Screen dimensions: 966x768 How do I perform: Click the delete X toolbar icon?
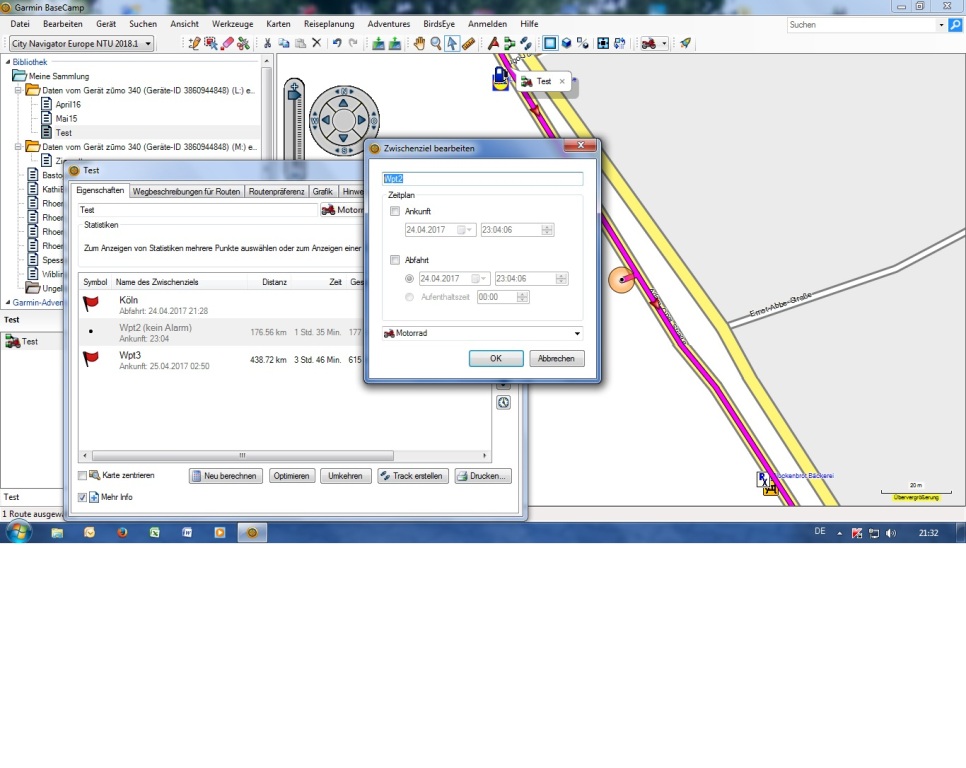[316, 44]
